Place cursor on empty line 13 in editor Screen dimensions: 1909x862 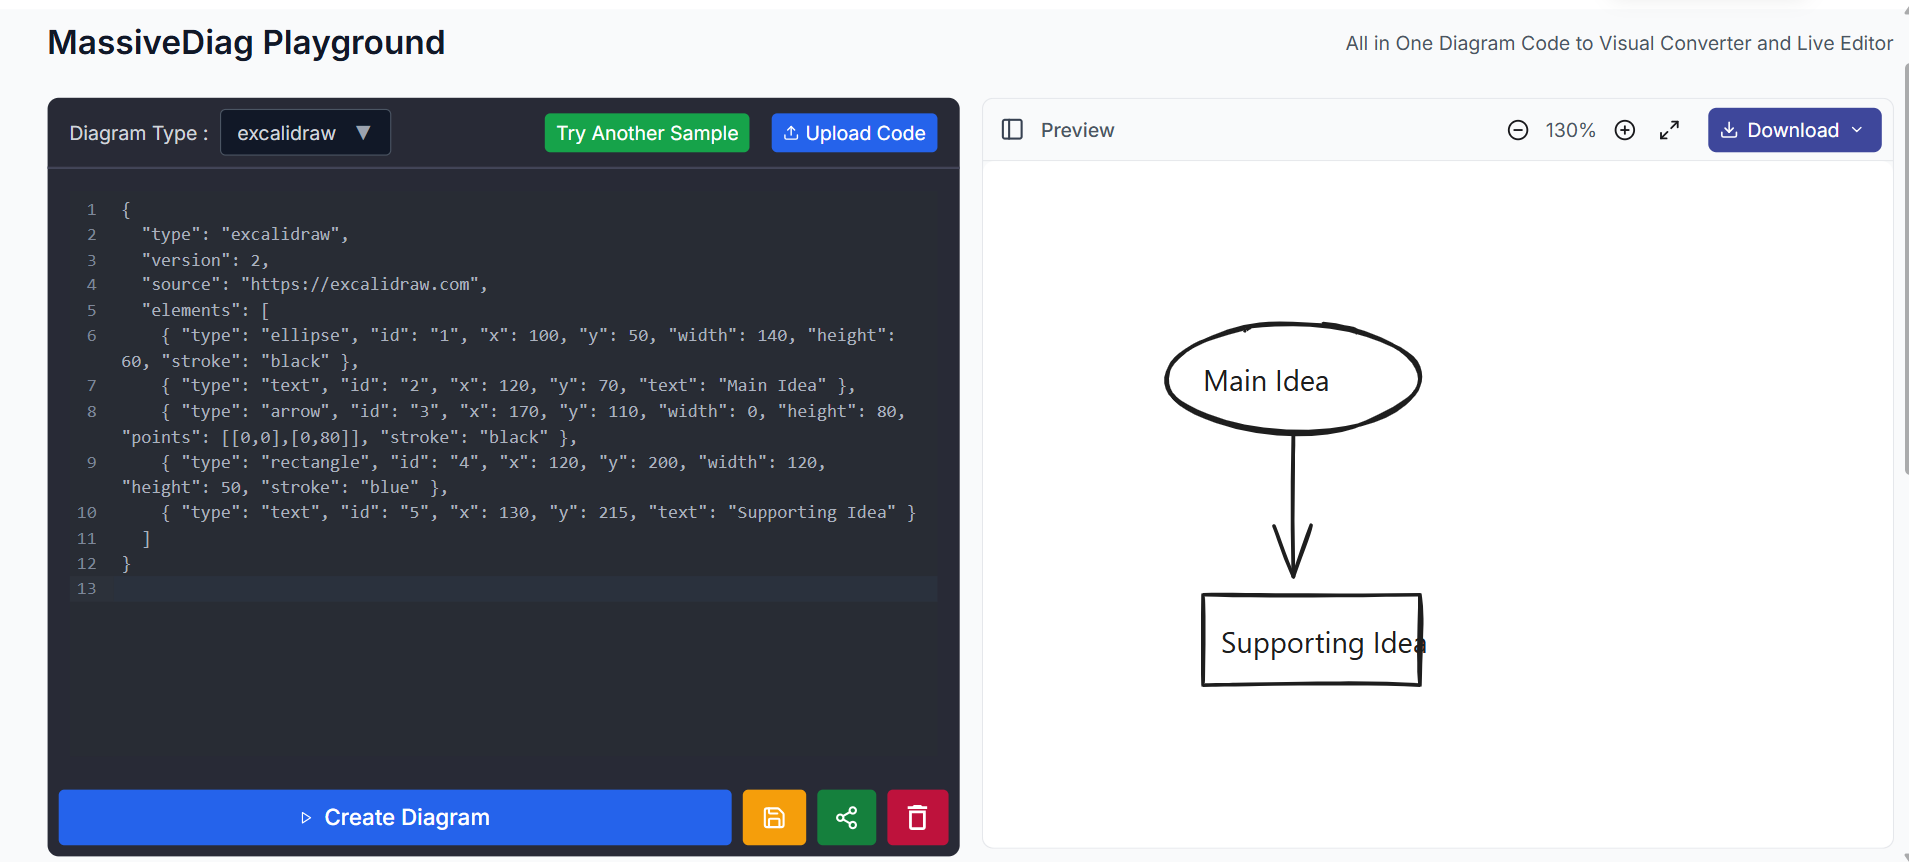click(x=500, y=589)
